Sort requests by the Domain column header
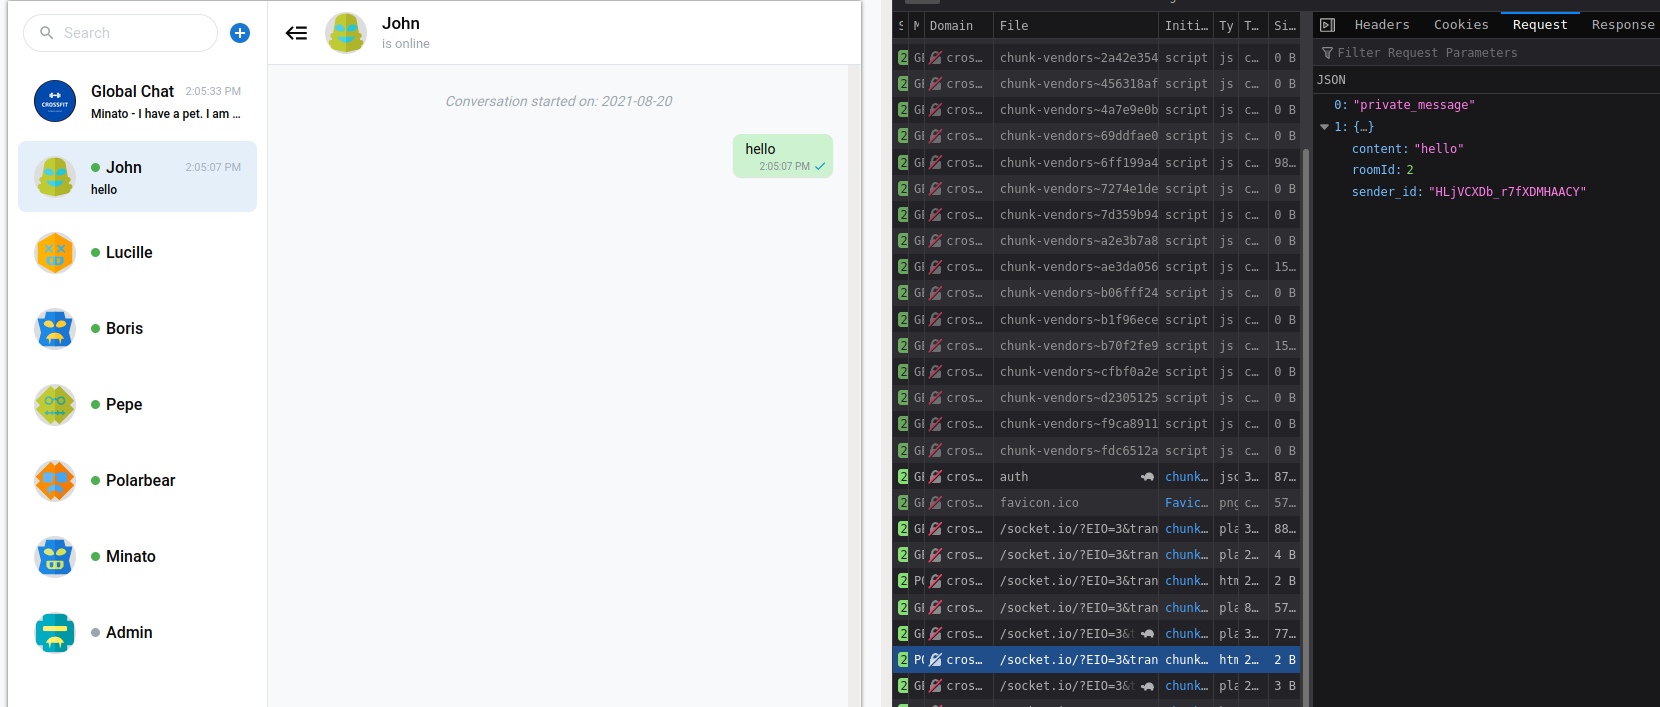Viewport: 1660px width, 707px height. coord(951,26)
